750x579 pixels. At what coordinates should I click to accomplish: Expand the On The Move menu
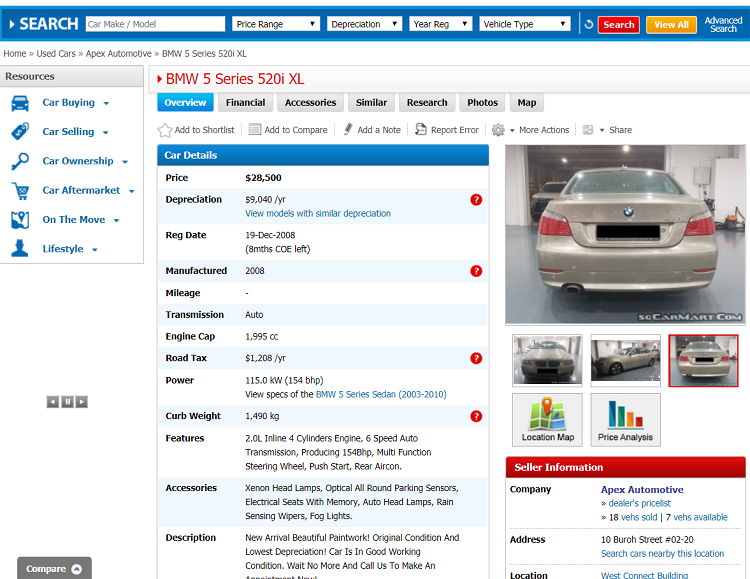[116, 220]
